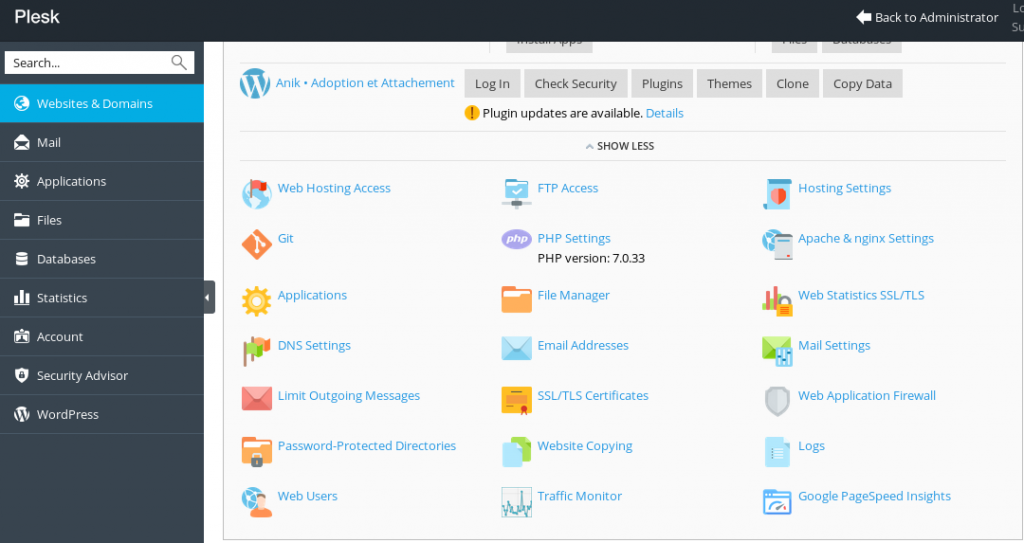
Task: Open the SSL/TLS Certificates text link
Action: point(593,396)
